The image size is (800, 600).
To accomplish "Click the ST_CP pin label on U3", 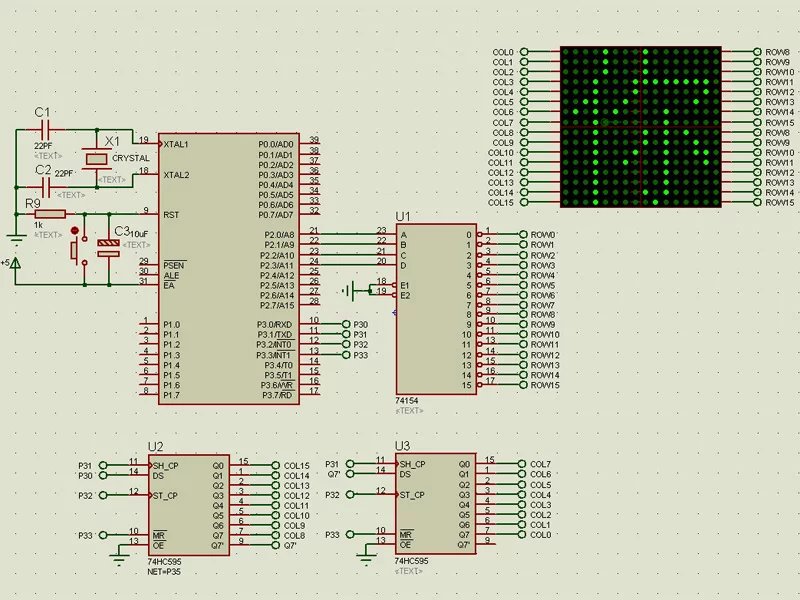I will [412, 495].
